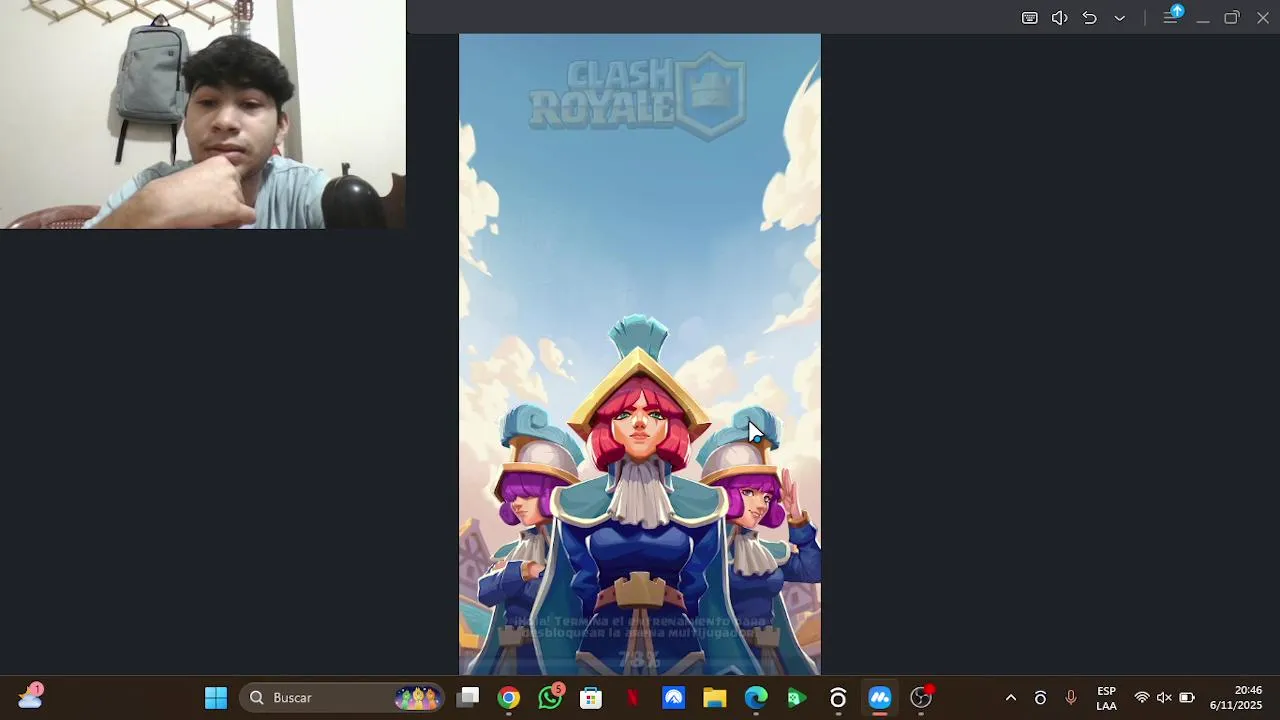Switch the ESP LAA input language
1280x720 pixels.
point(1106,698)
